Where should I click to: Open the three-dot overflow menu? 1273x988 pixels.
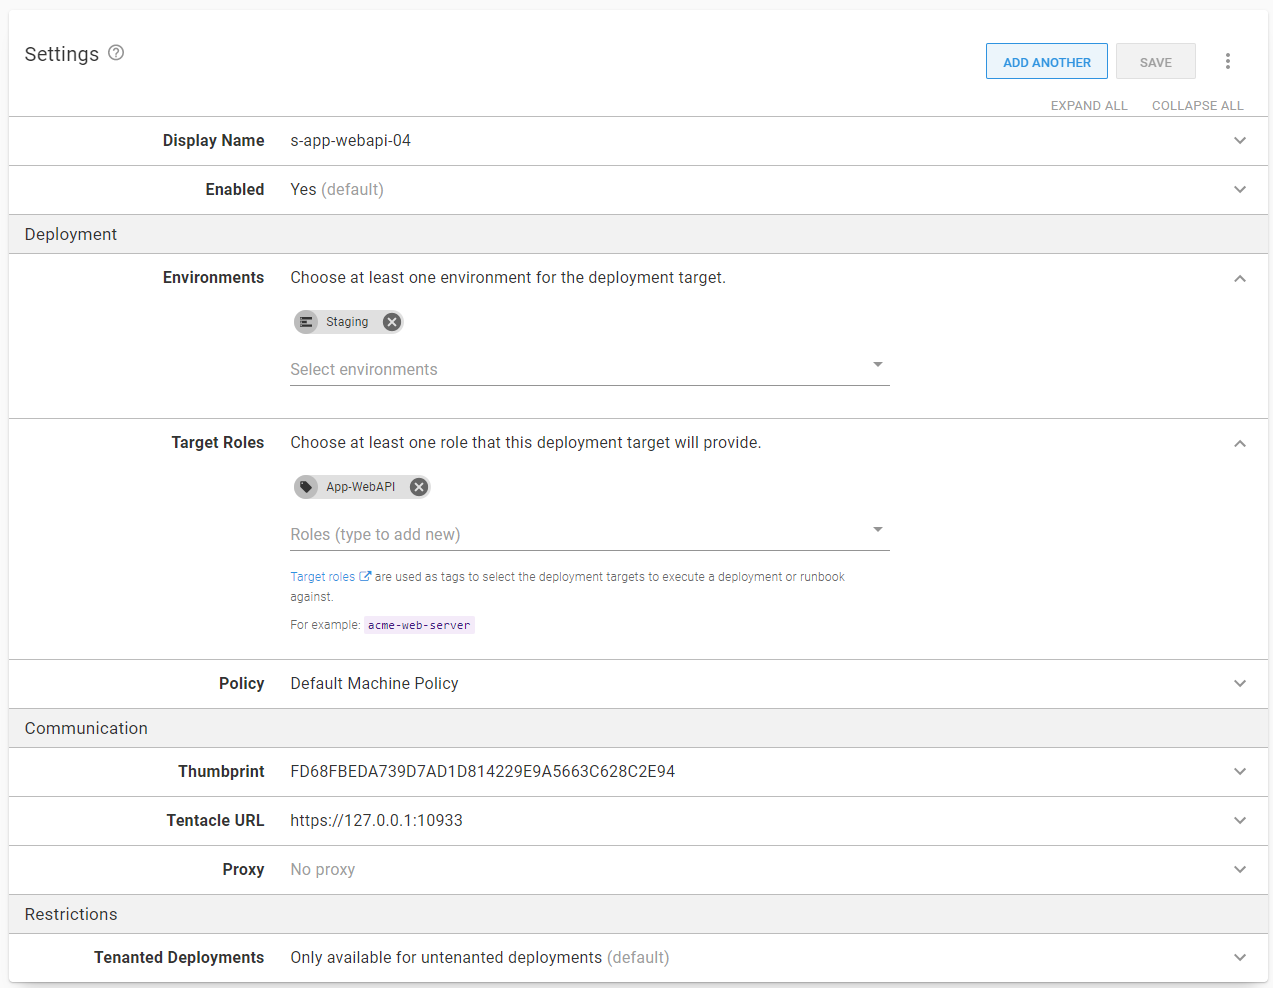(1227, 61)
